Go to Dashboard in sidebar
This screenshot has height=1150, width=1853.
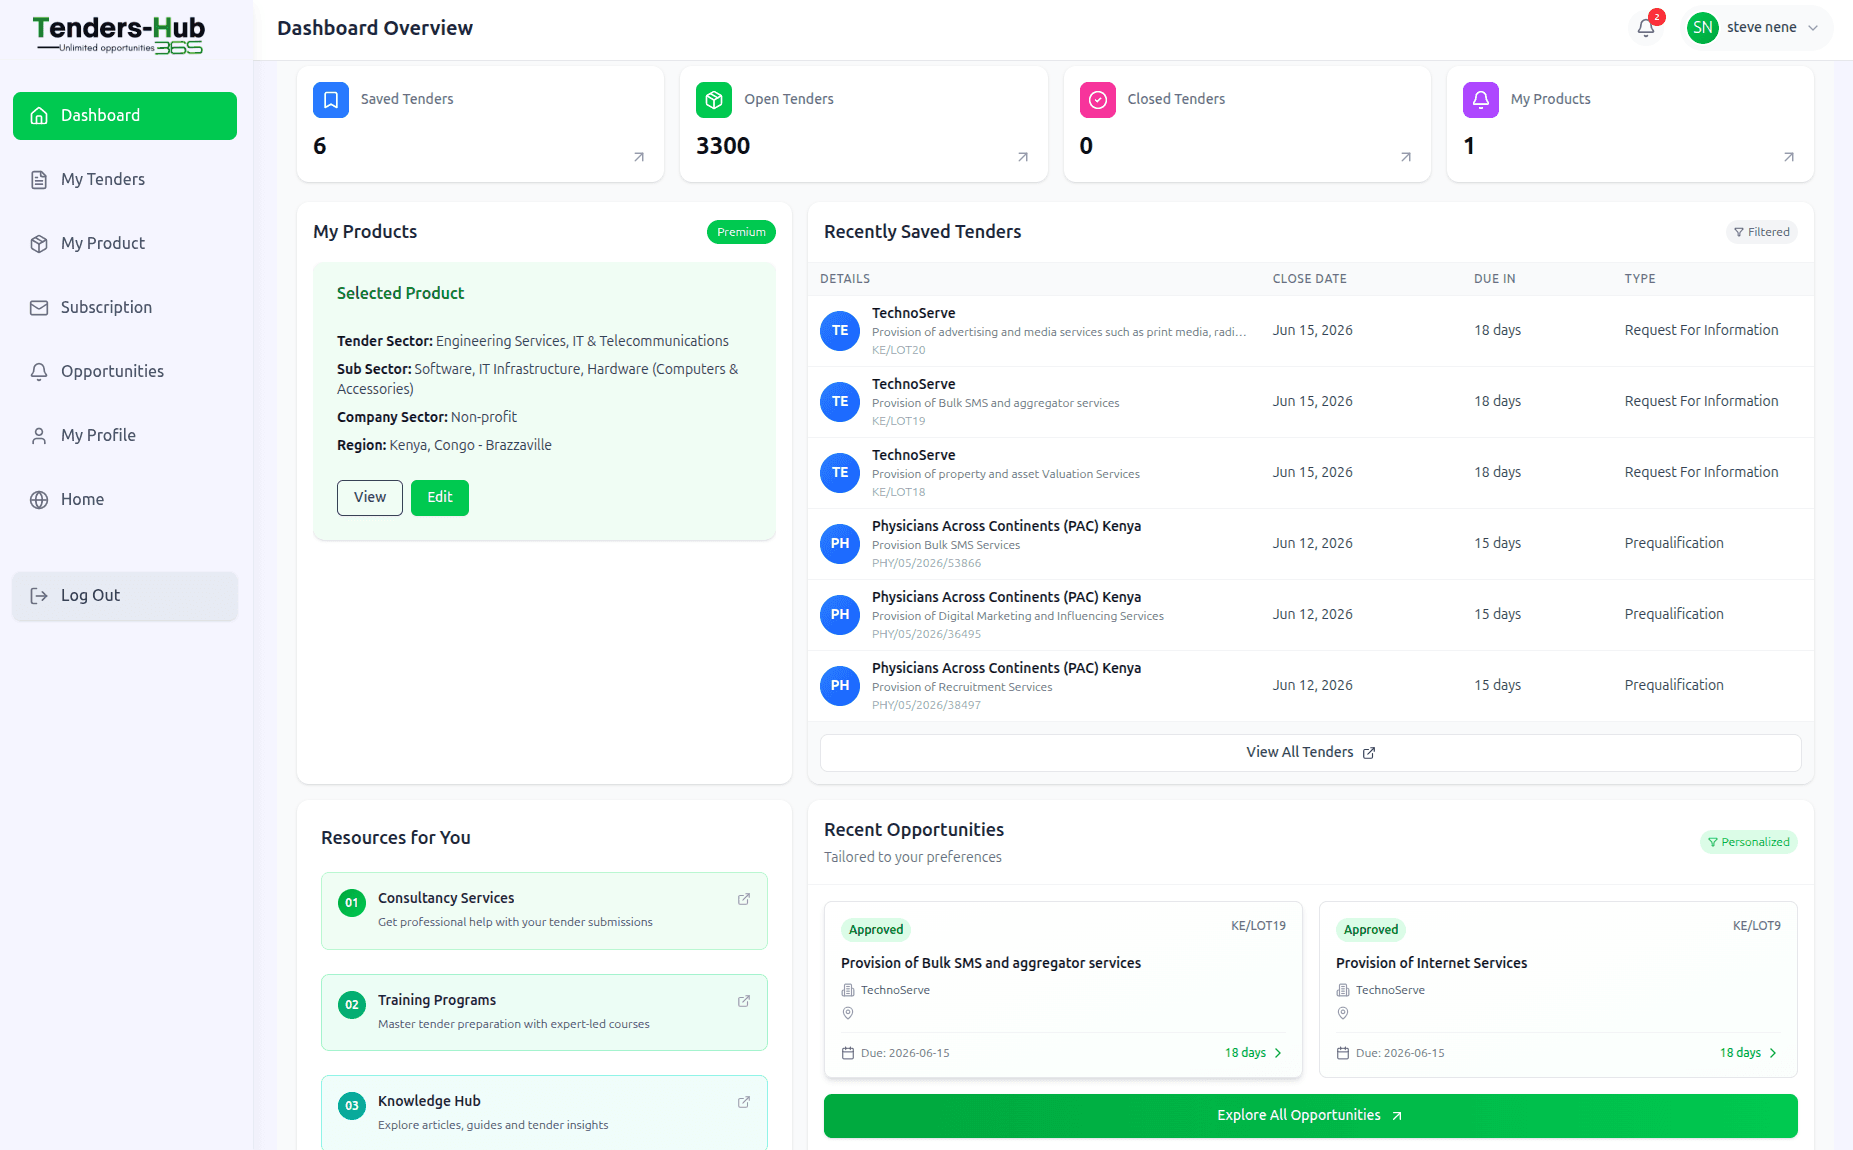point(125,116)
